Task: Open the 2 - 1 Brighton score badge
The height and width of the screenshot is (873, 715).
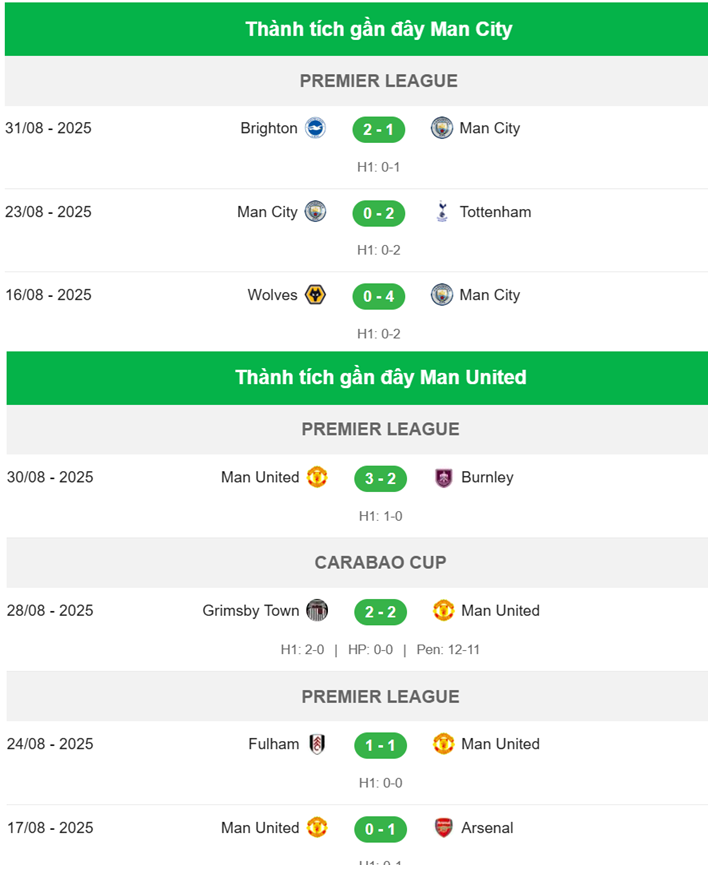Action: (x=379, y=130)
